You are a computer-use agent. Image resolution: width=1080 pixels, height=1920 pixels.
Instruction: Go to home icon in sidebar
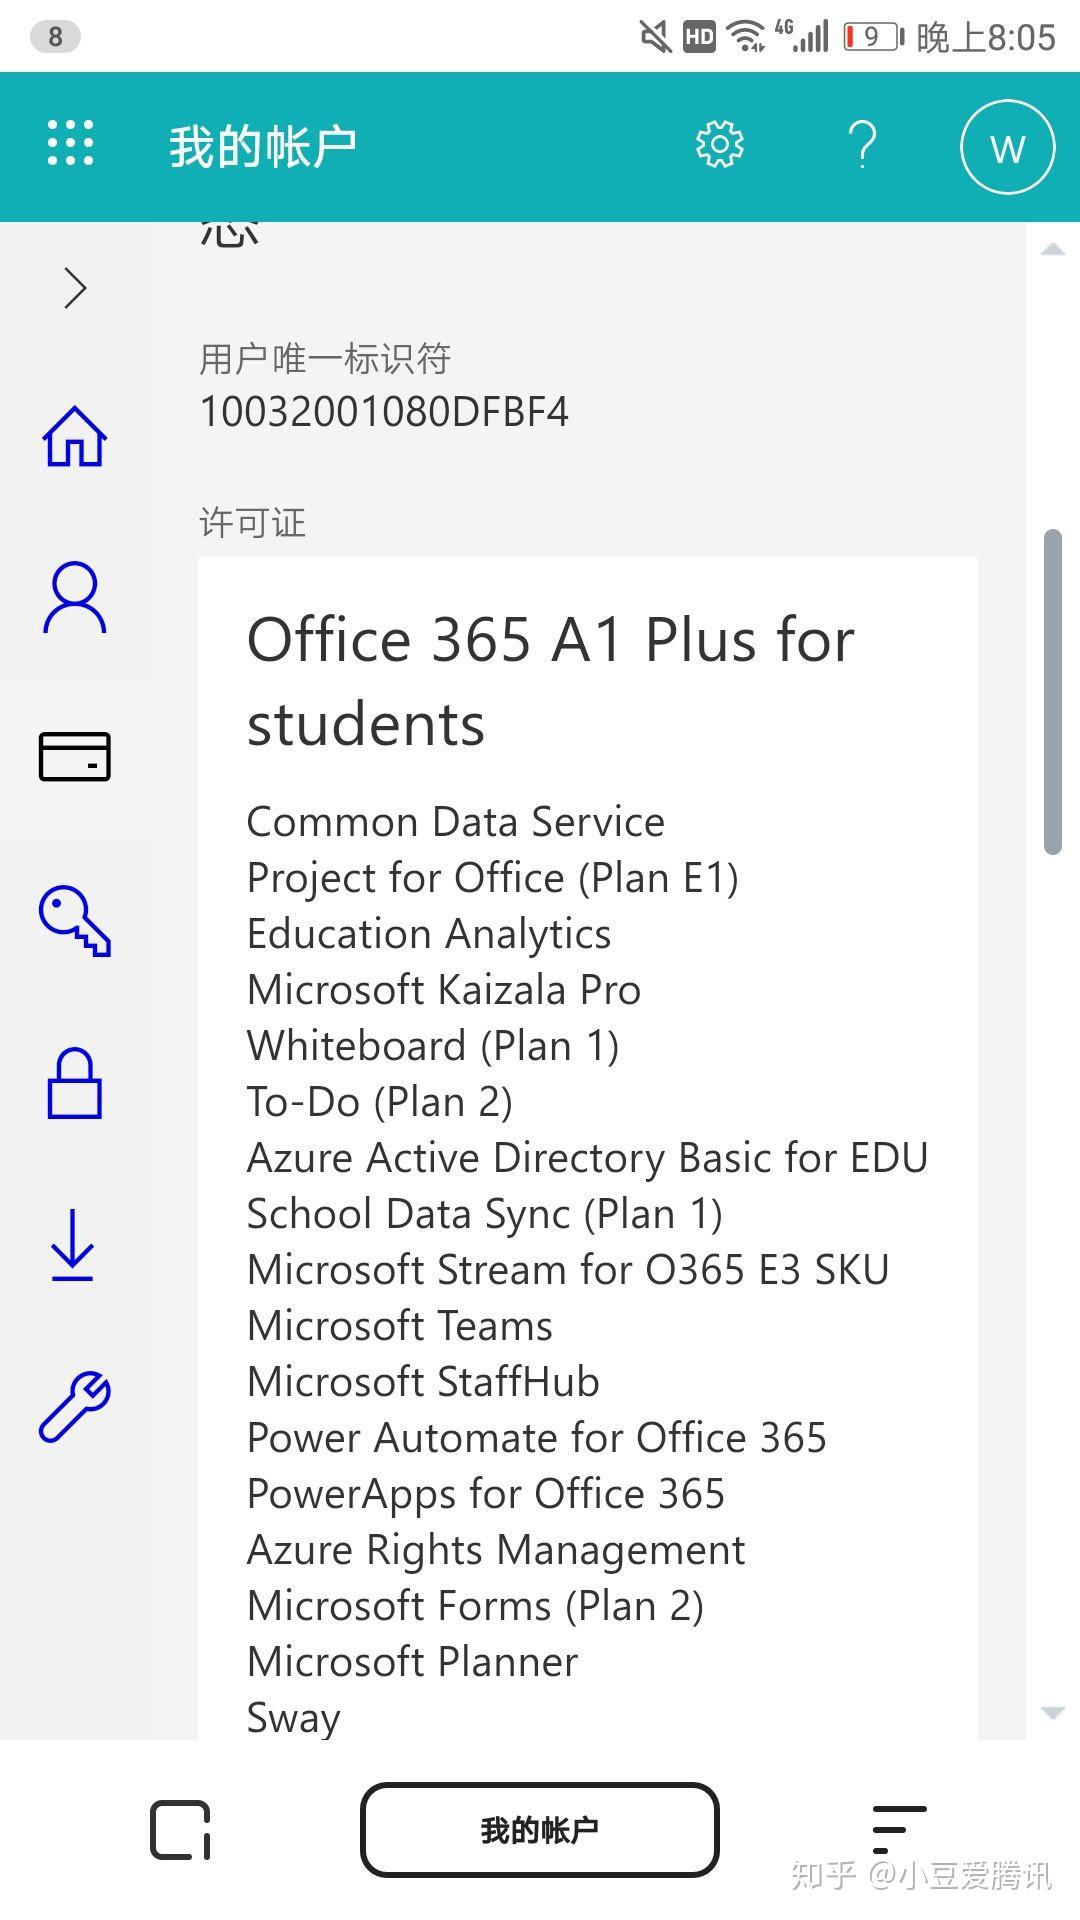click(x=74, y=437)
